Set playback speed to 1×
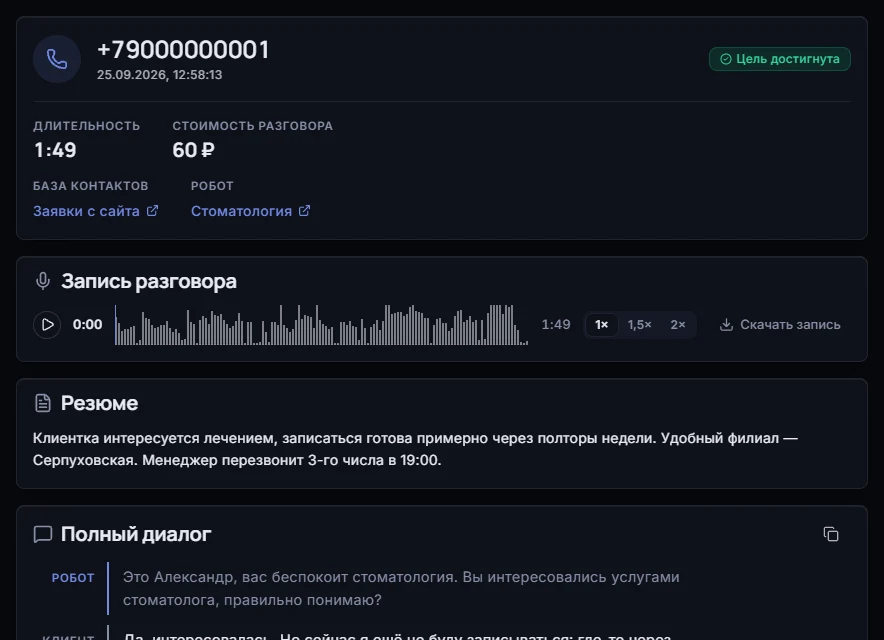Image resolution: width=884 pixels, height=640 pixels. point(602,325)
